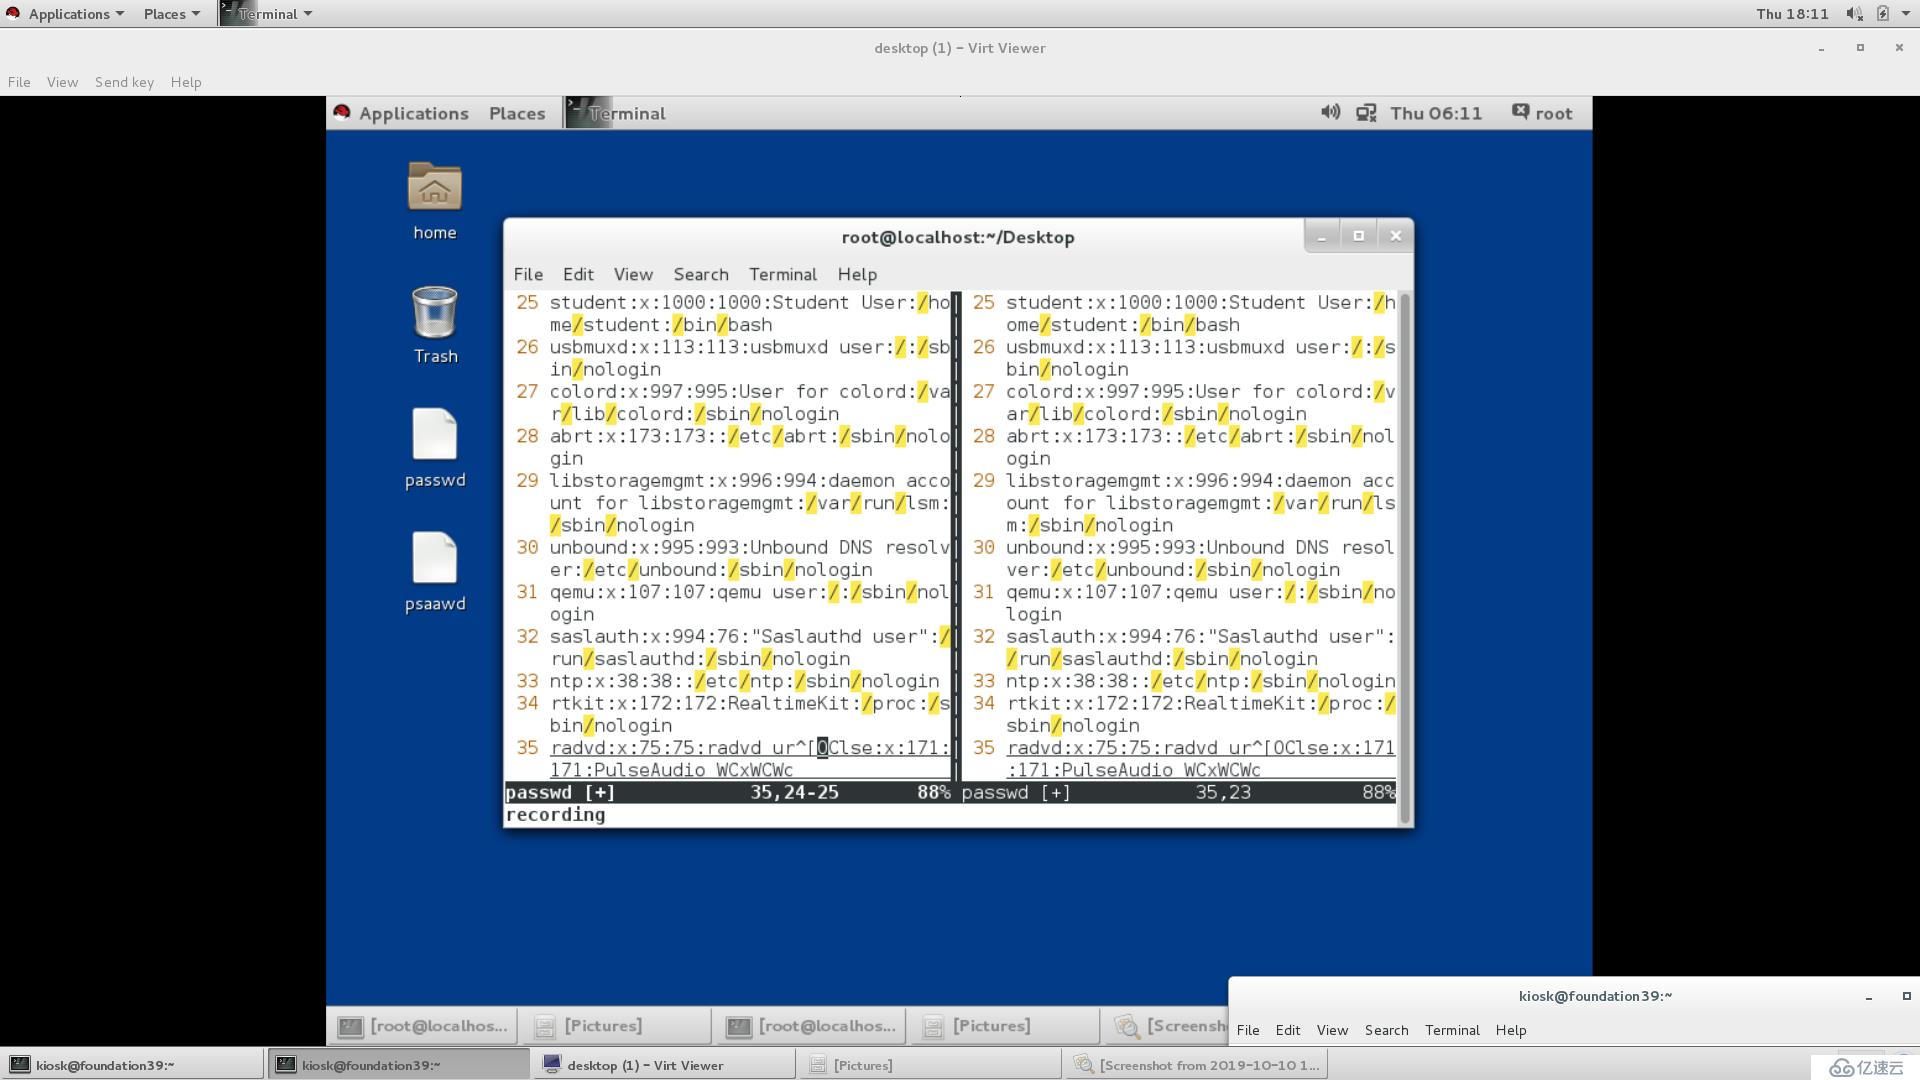Open Help menu in terminal
Image resolution: width=1920 pixels, height=1080 pixels.
856,274
